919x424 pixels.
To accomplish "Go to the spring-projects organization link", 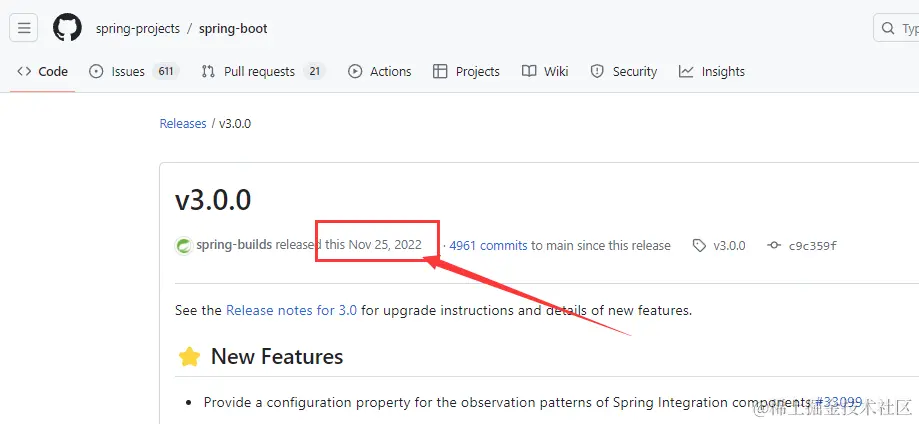I will click(x=138, y=28).
